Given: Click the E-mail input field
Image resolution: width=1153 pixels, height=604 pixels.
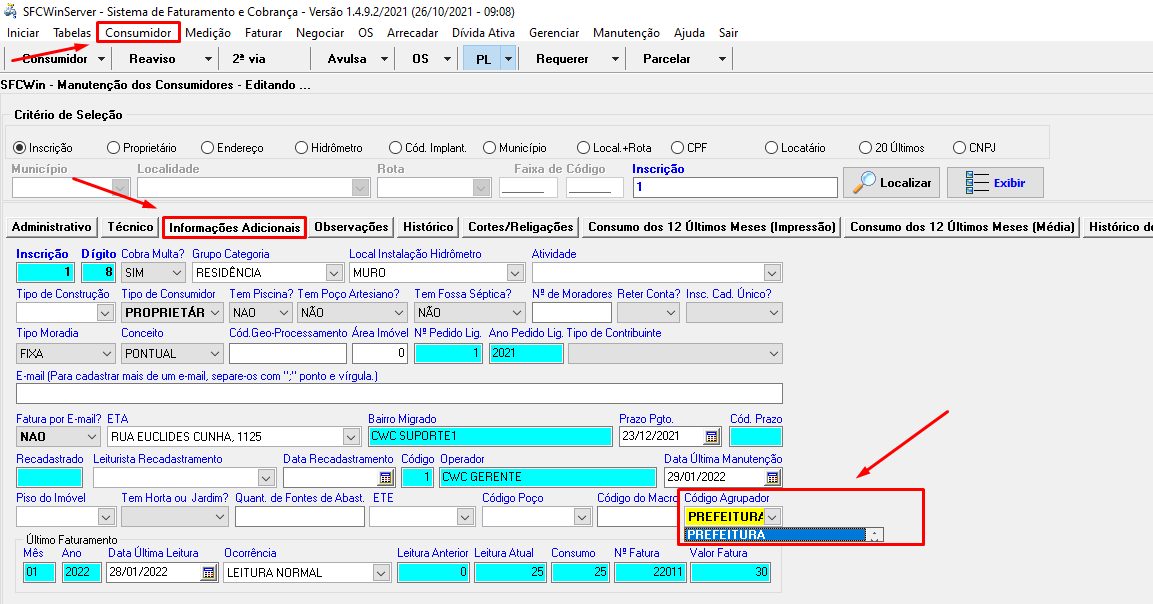Looking at the screenshot, I should [x=399, y=393].
